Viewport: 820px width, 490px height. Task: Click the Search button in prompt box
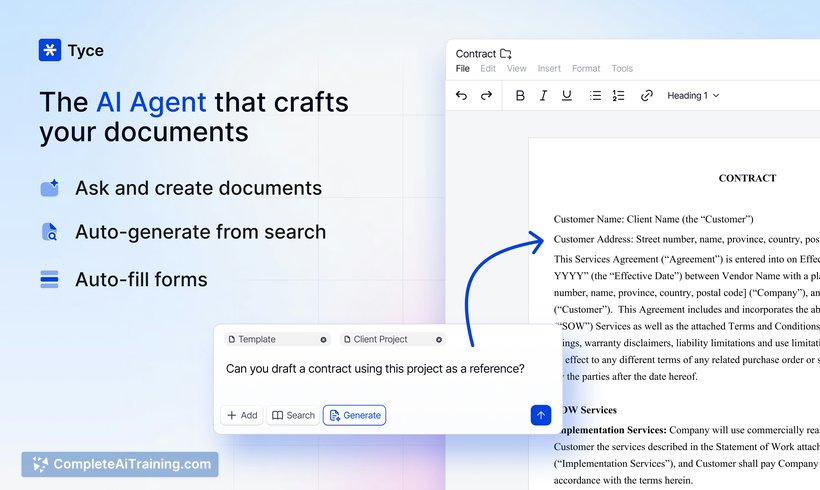(293, 415)
